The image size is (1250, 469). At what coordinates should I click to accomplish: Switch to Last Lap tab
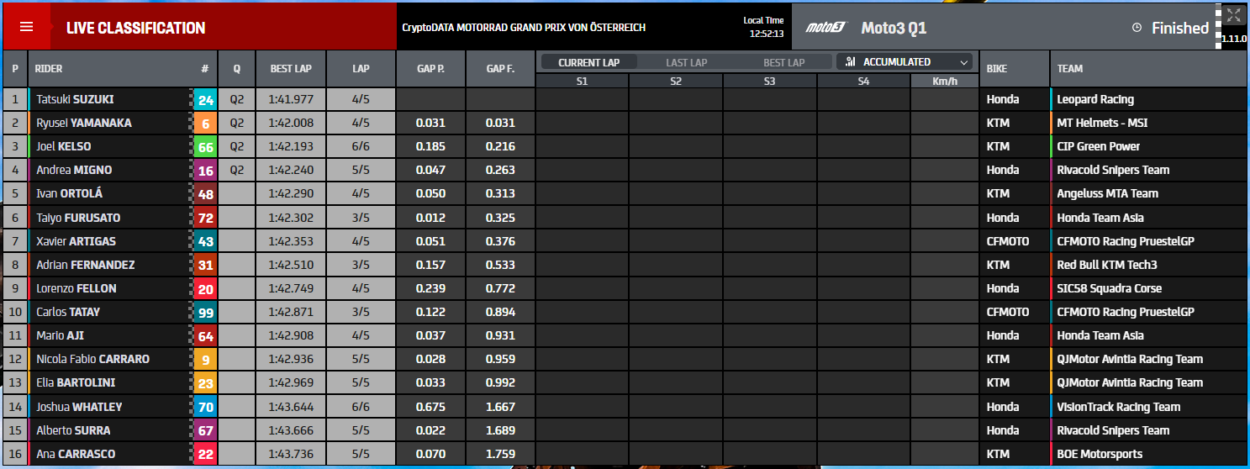coord(686,62)
